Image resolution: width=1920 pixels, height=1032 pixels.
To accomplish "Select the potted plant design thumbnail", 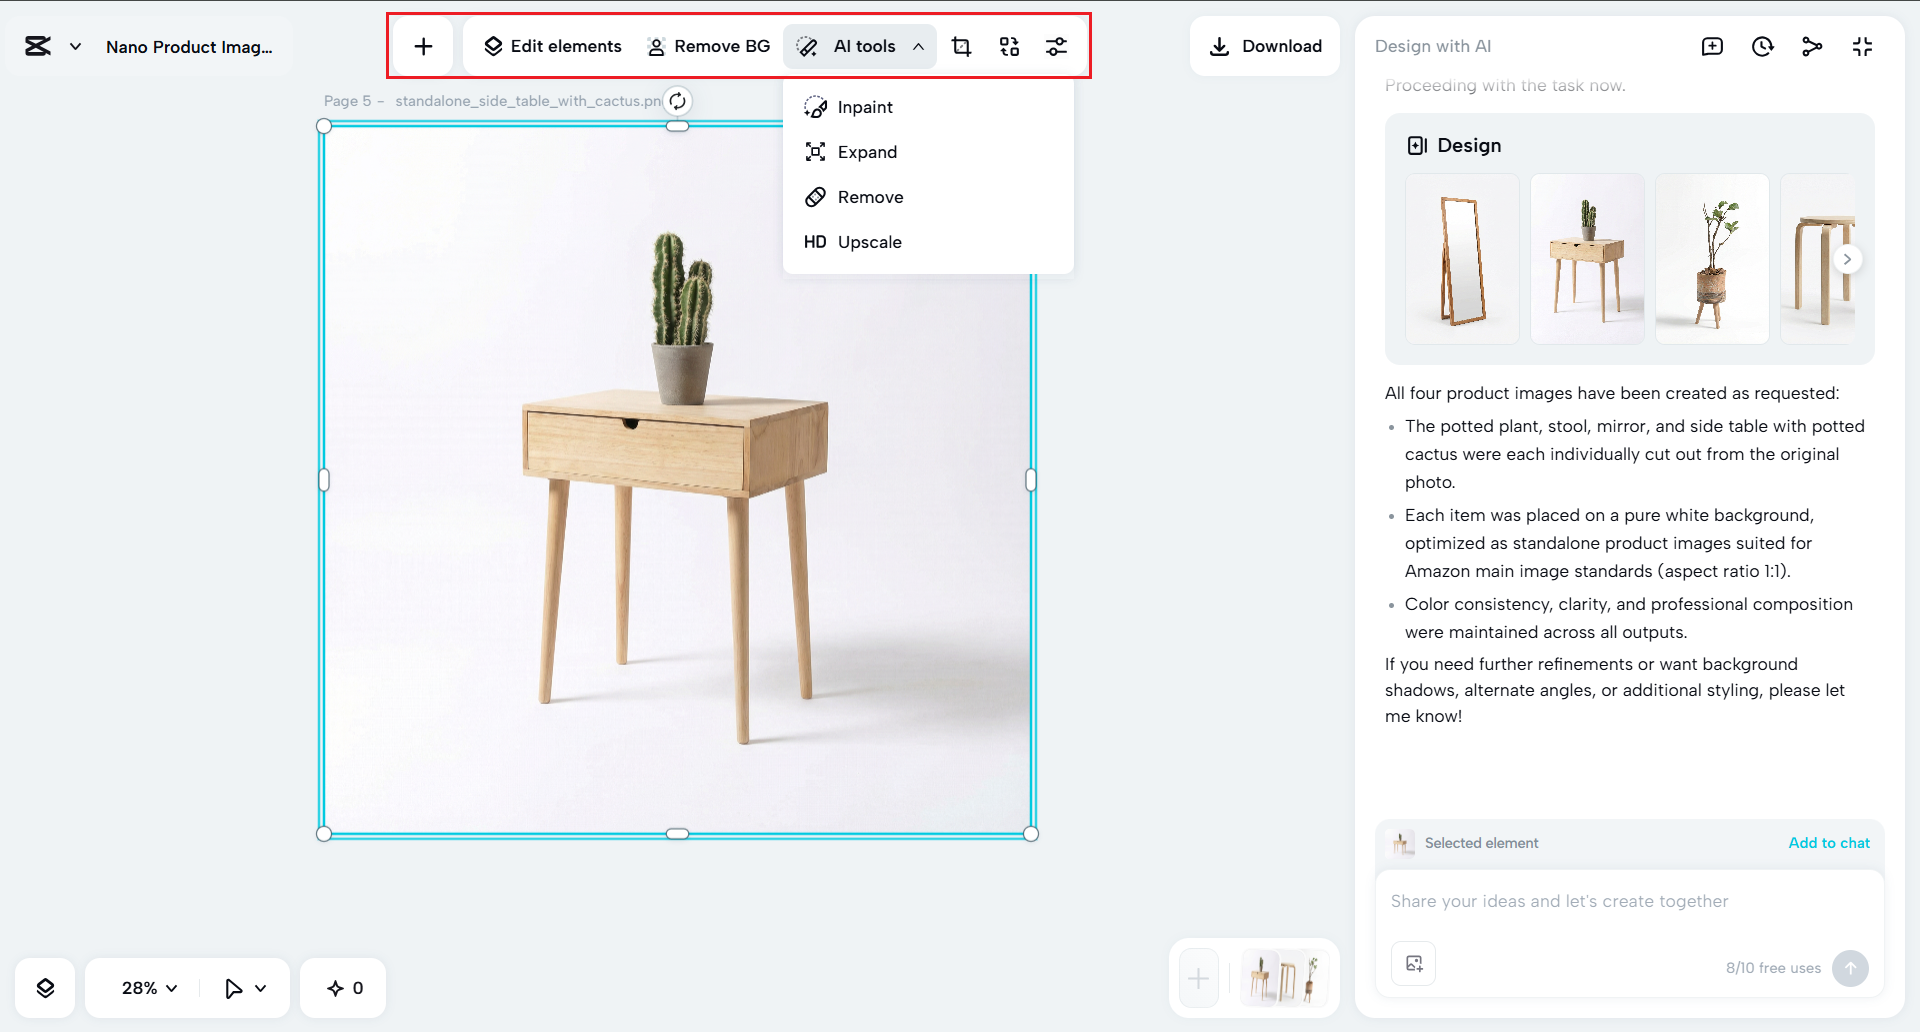I will point(1712,259).
